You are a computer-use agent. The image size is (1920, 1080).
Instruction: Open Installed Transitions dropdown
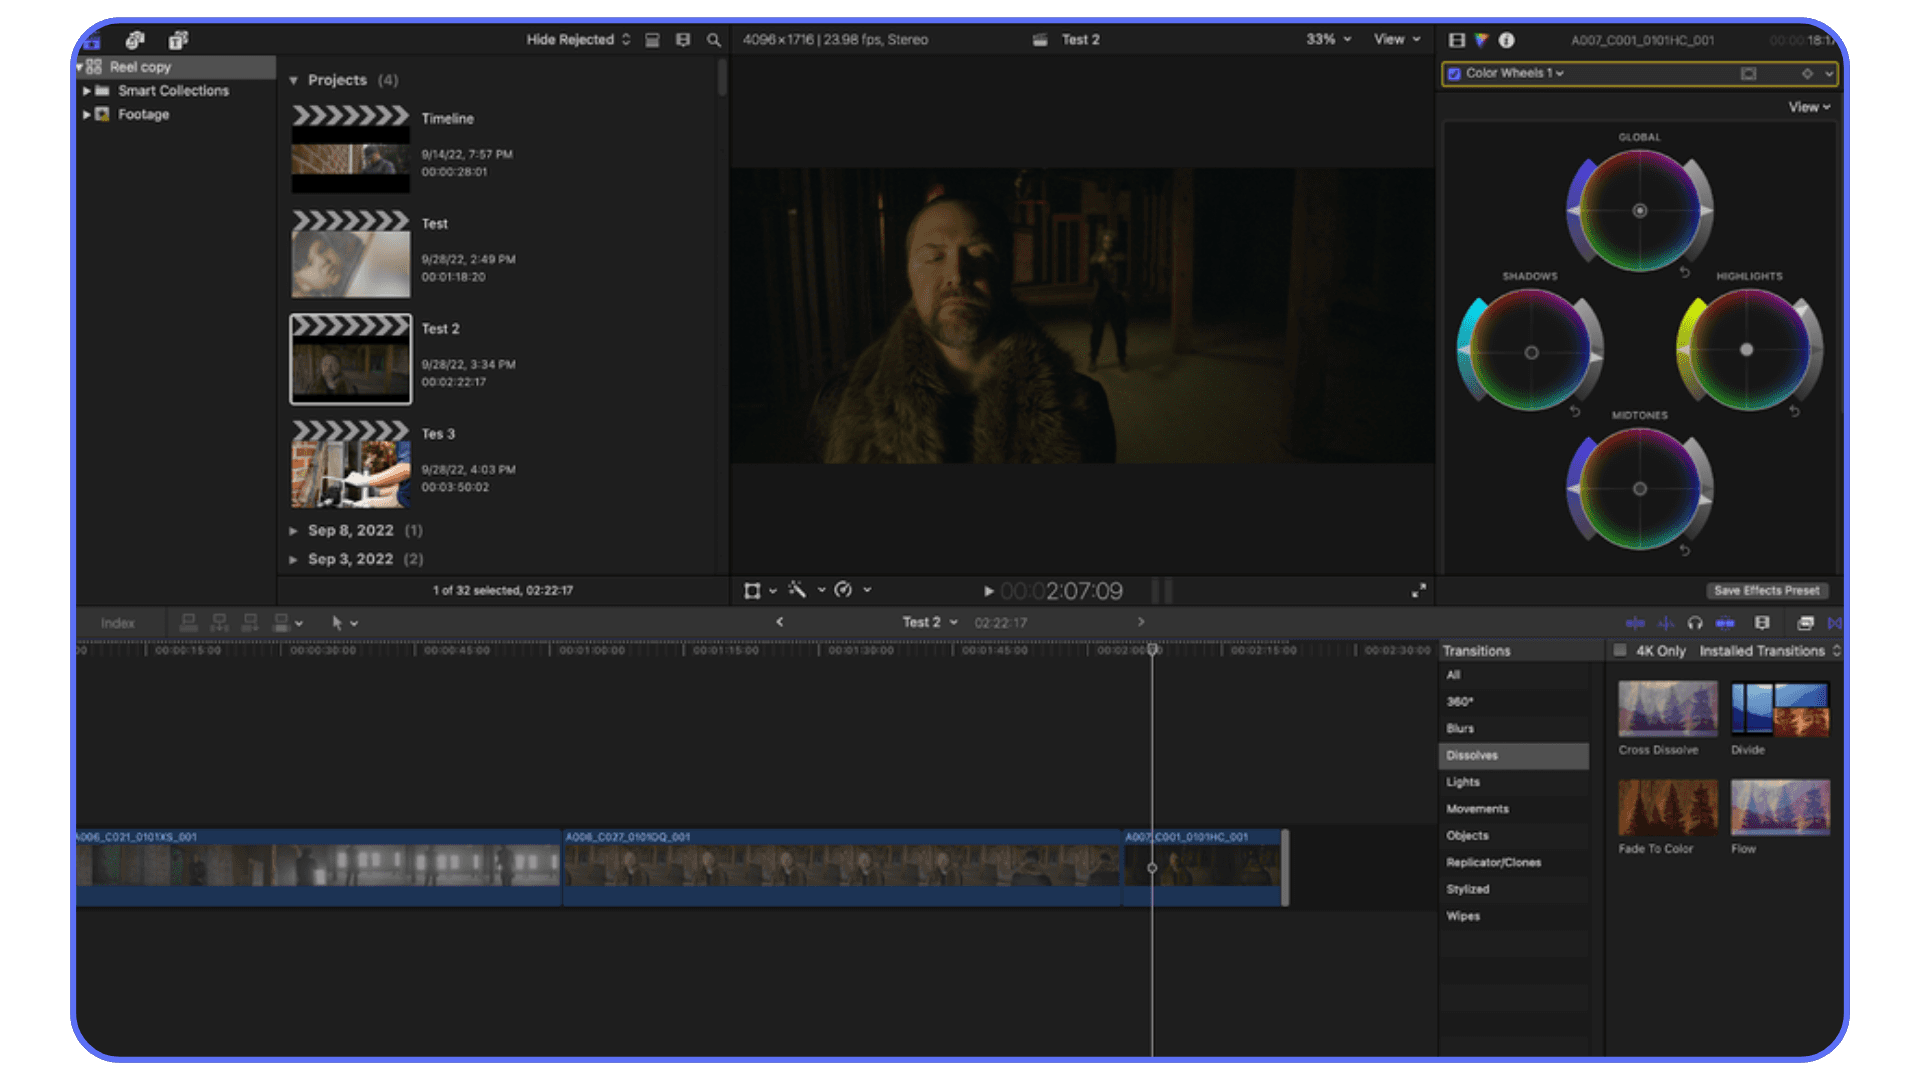point(1770,651)
